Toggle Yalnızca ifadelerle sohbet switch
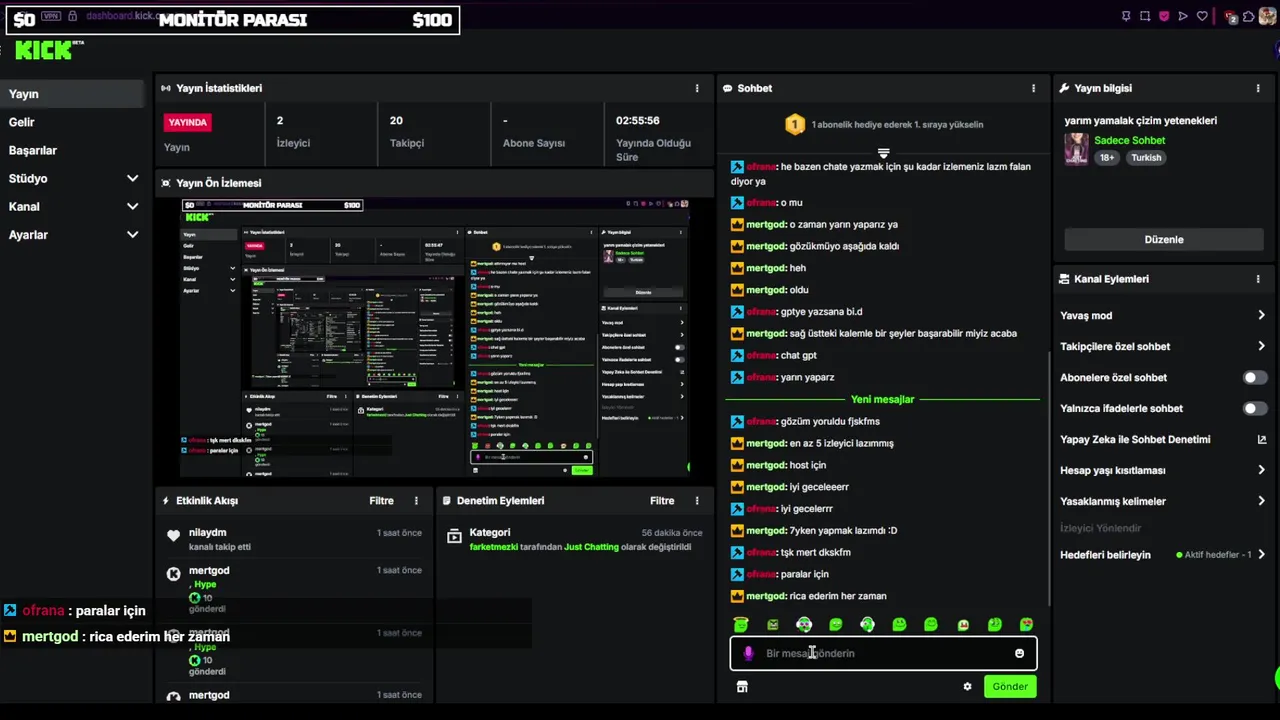Screen dimensions: 1280x720 [x=1255, y=408]
